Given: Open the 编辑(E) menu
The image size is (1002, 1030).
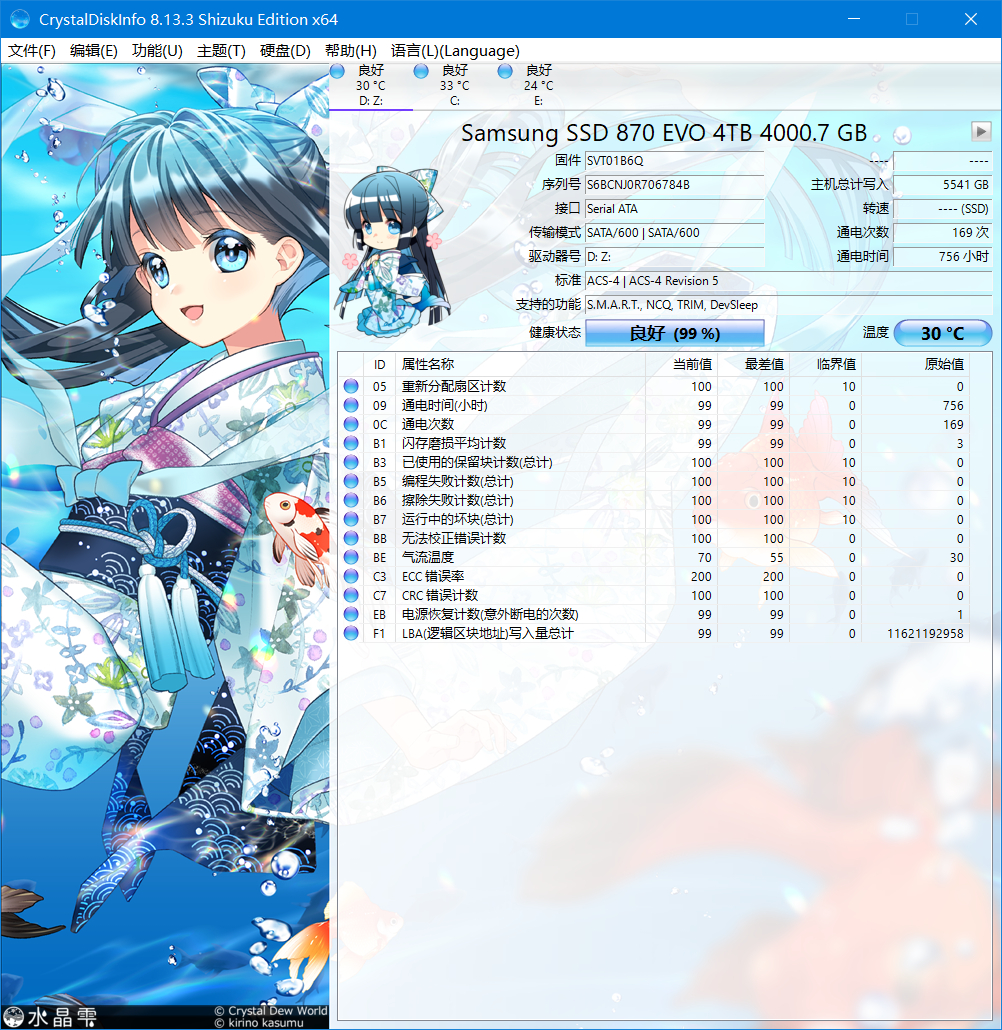Looking at the screenshot, I should coord(94,51).
